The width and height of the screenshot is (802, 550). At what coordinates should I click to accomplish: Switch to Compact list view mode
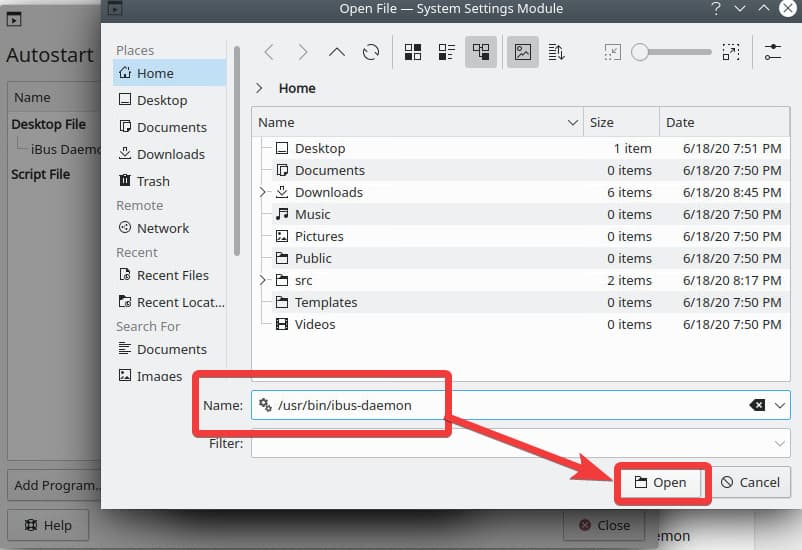pyautogui.click(x=447, y=53)
